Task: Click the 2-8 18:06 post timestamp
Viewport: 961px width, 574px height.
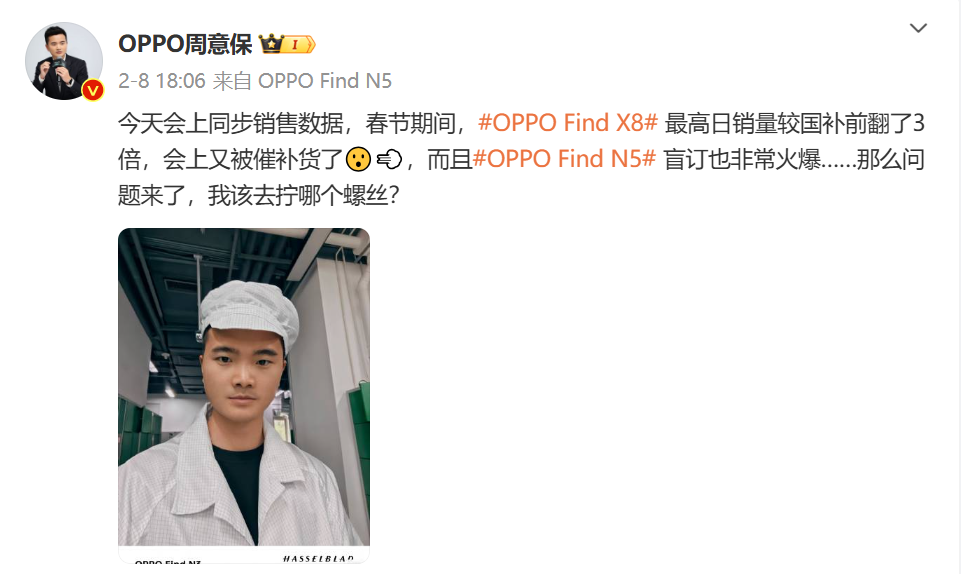Action: pos(162,81)
